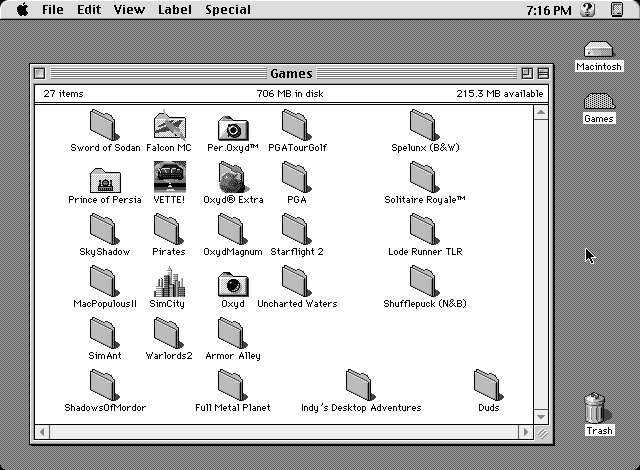
Task: Select the Pirates folder icon
Action: [169, 229]
